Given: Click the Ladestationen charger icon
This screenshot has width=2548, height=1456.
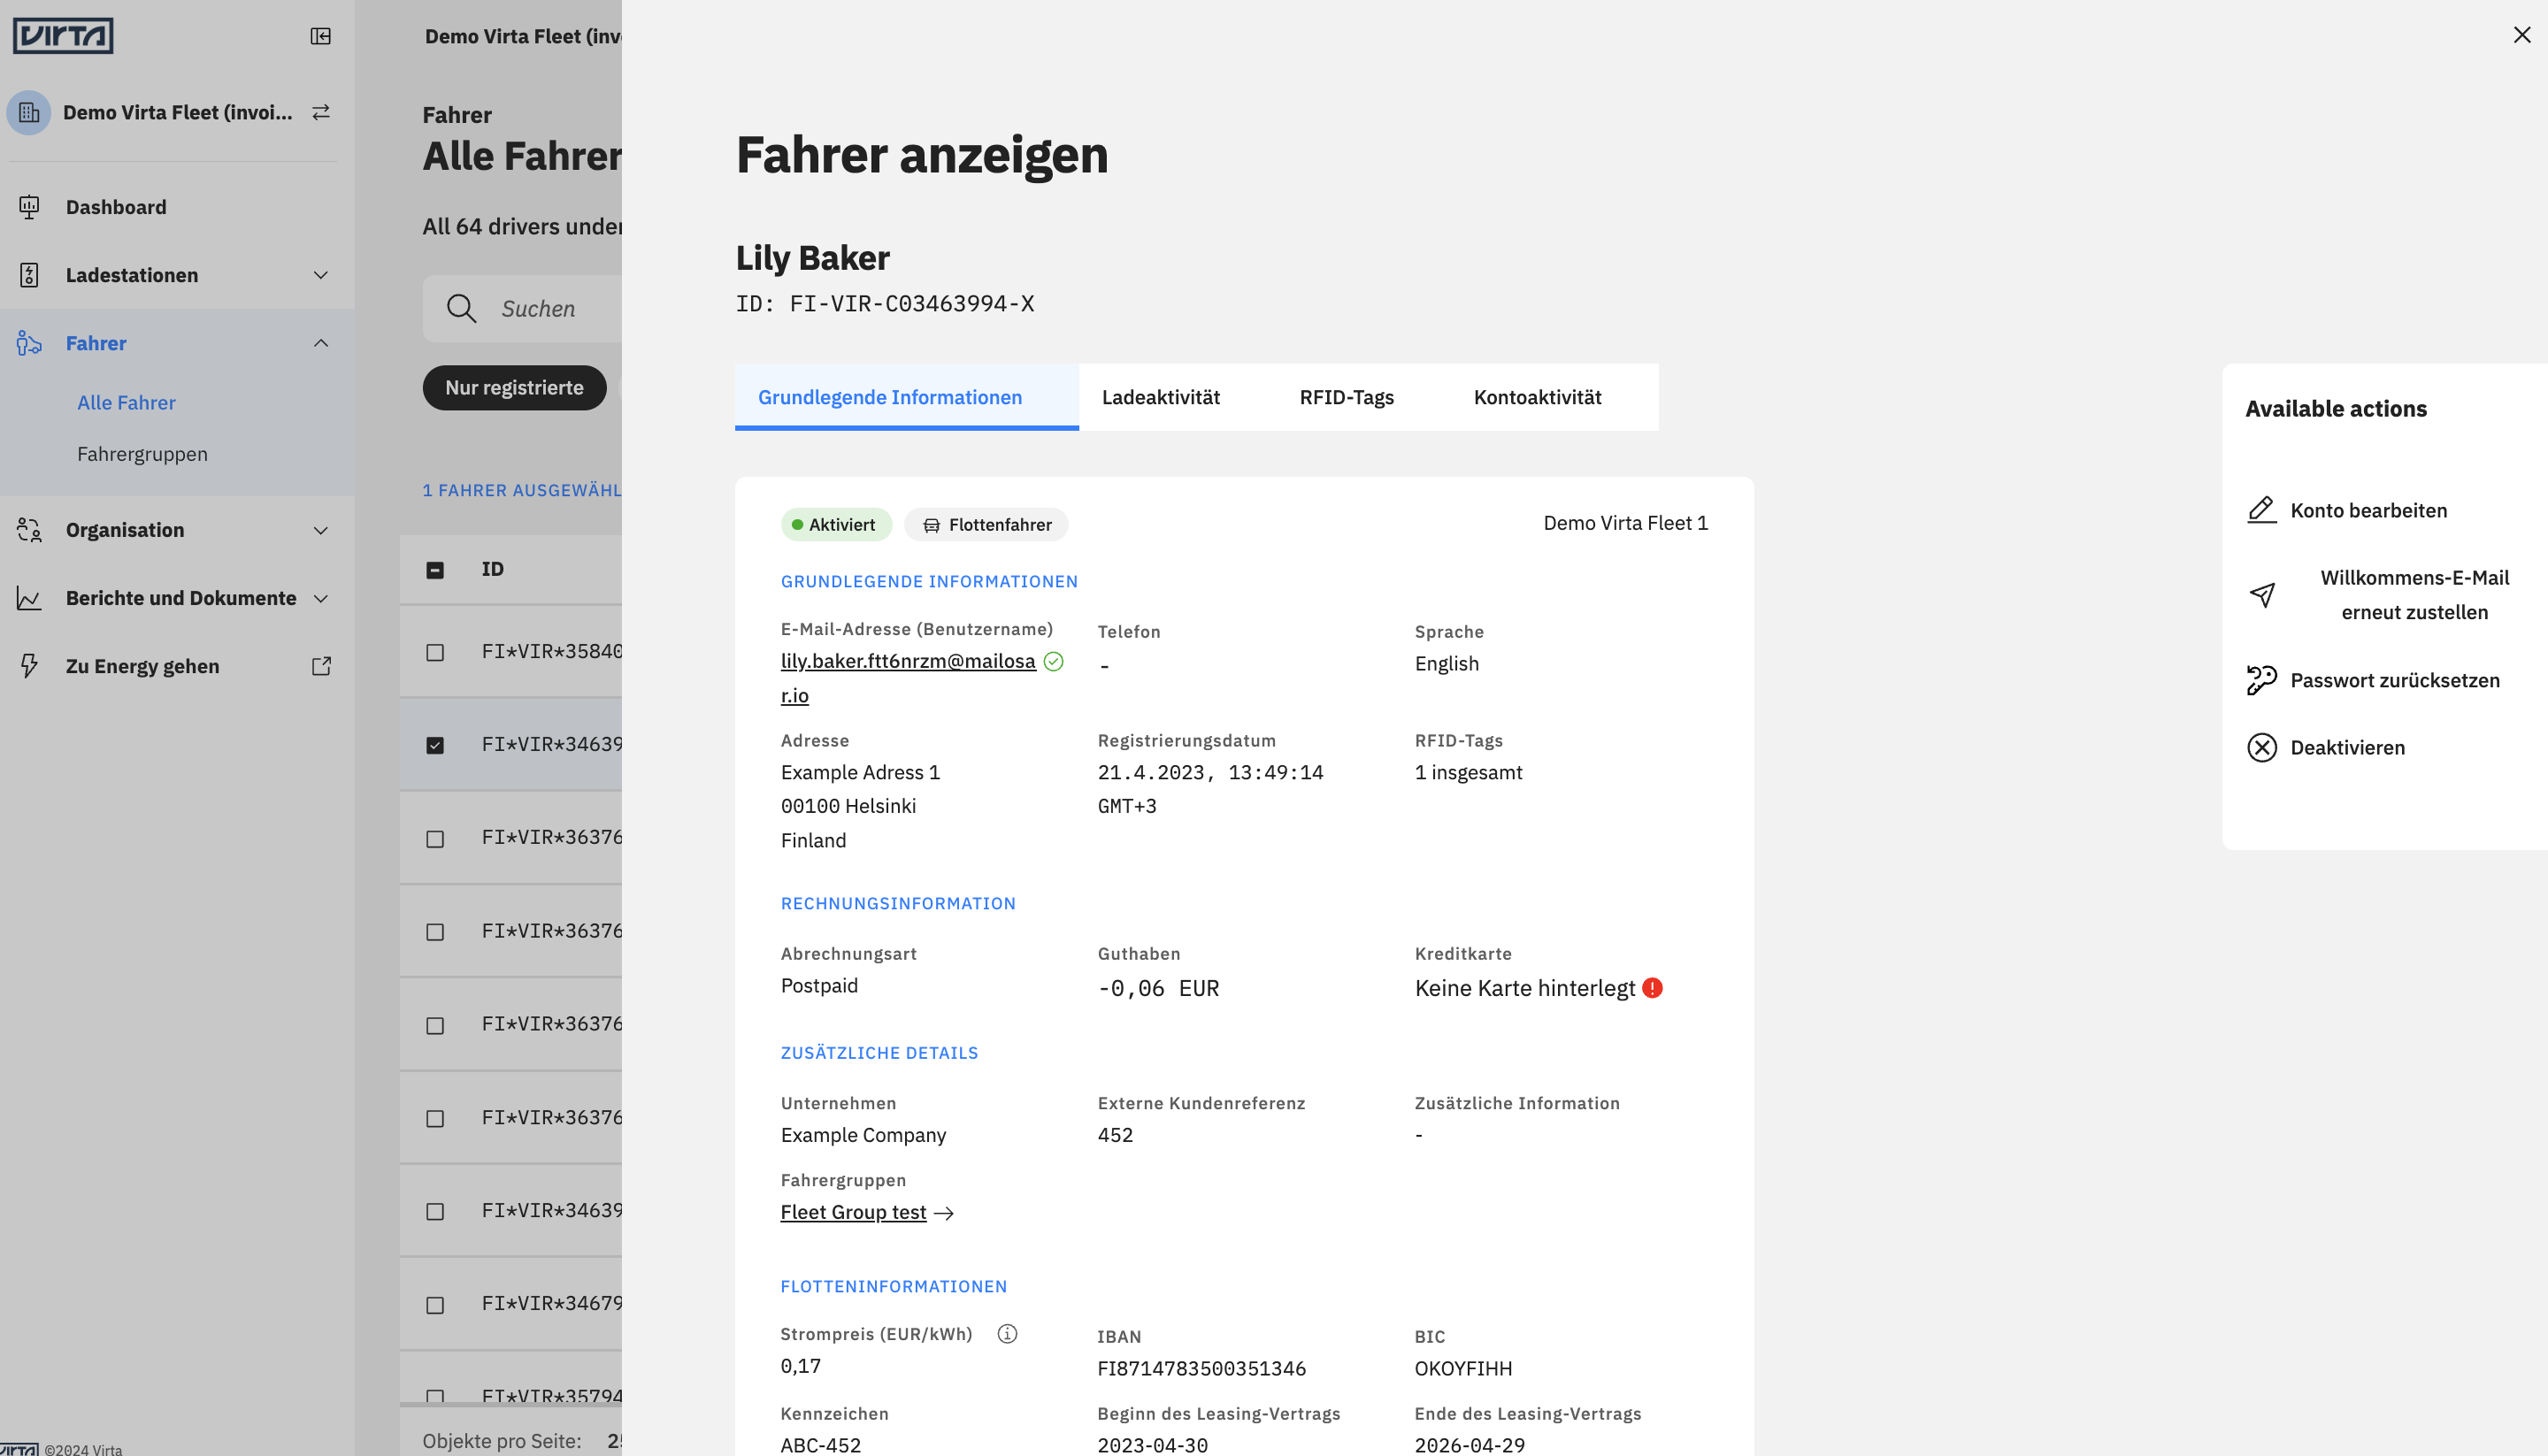Looking at the screenshot, I should pos(29,275).
